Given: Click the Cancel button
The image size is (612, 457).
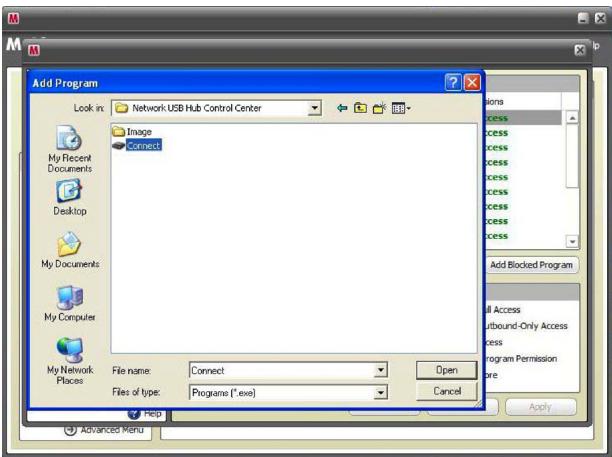Looking at the screenshot, I should coord(447,391).
